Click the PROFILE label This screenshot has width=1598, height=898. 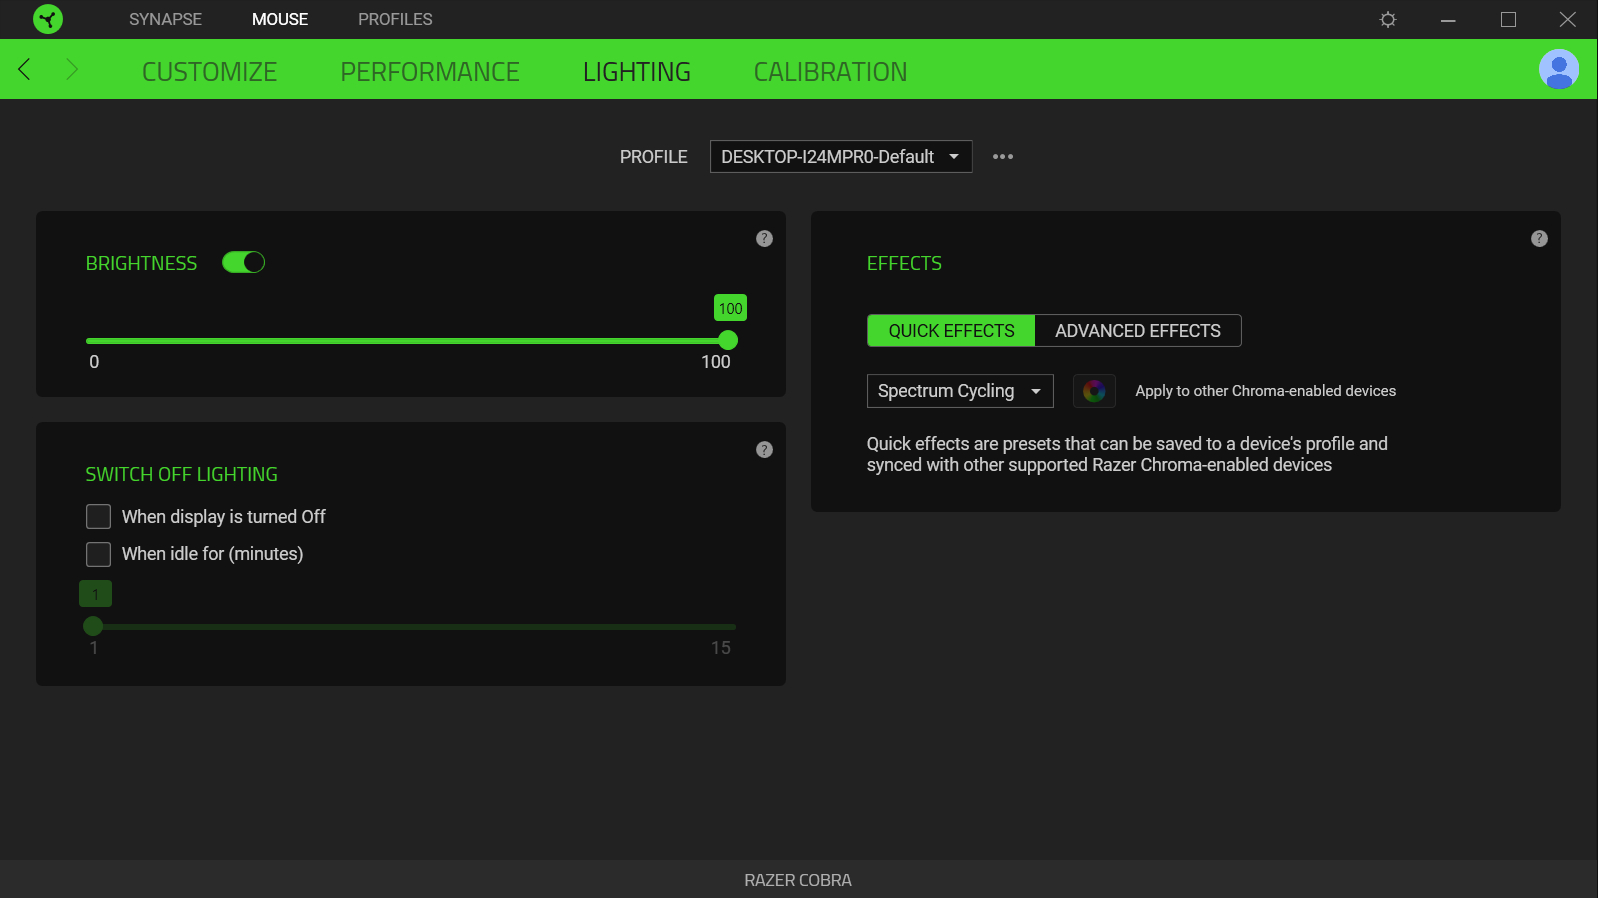pos(653,157)
